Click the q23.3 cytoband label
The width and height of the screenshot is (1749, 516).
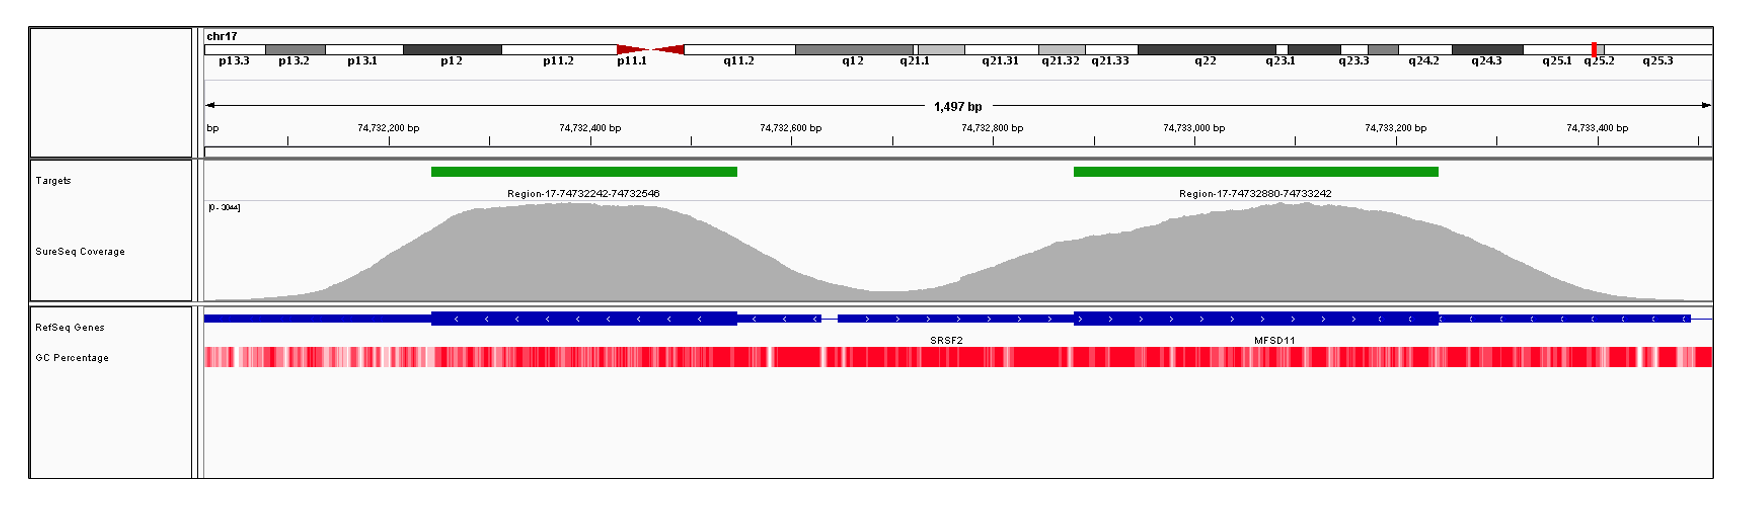[1354, 61]
